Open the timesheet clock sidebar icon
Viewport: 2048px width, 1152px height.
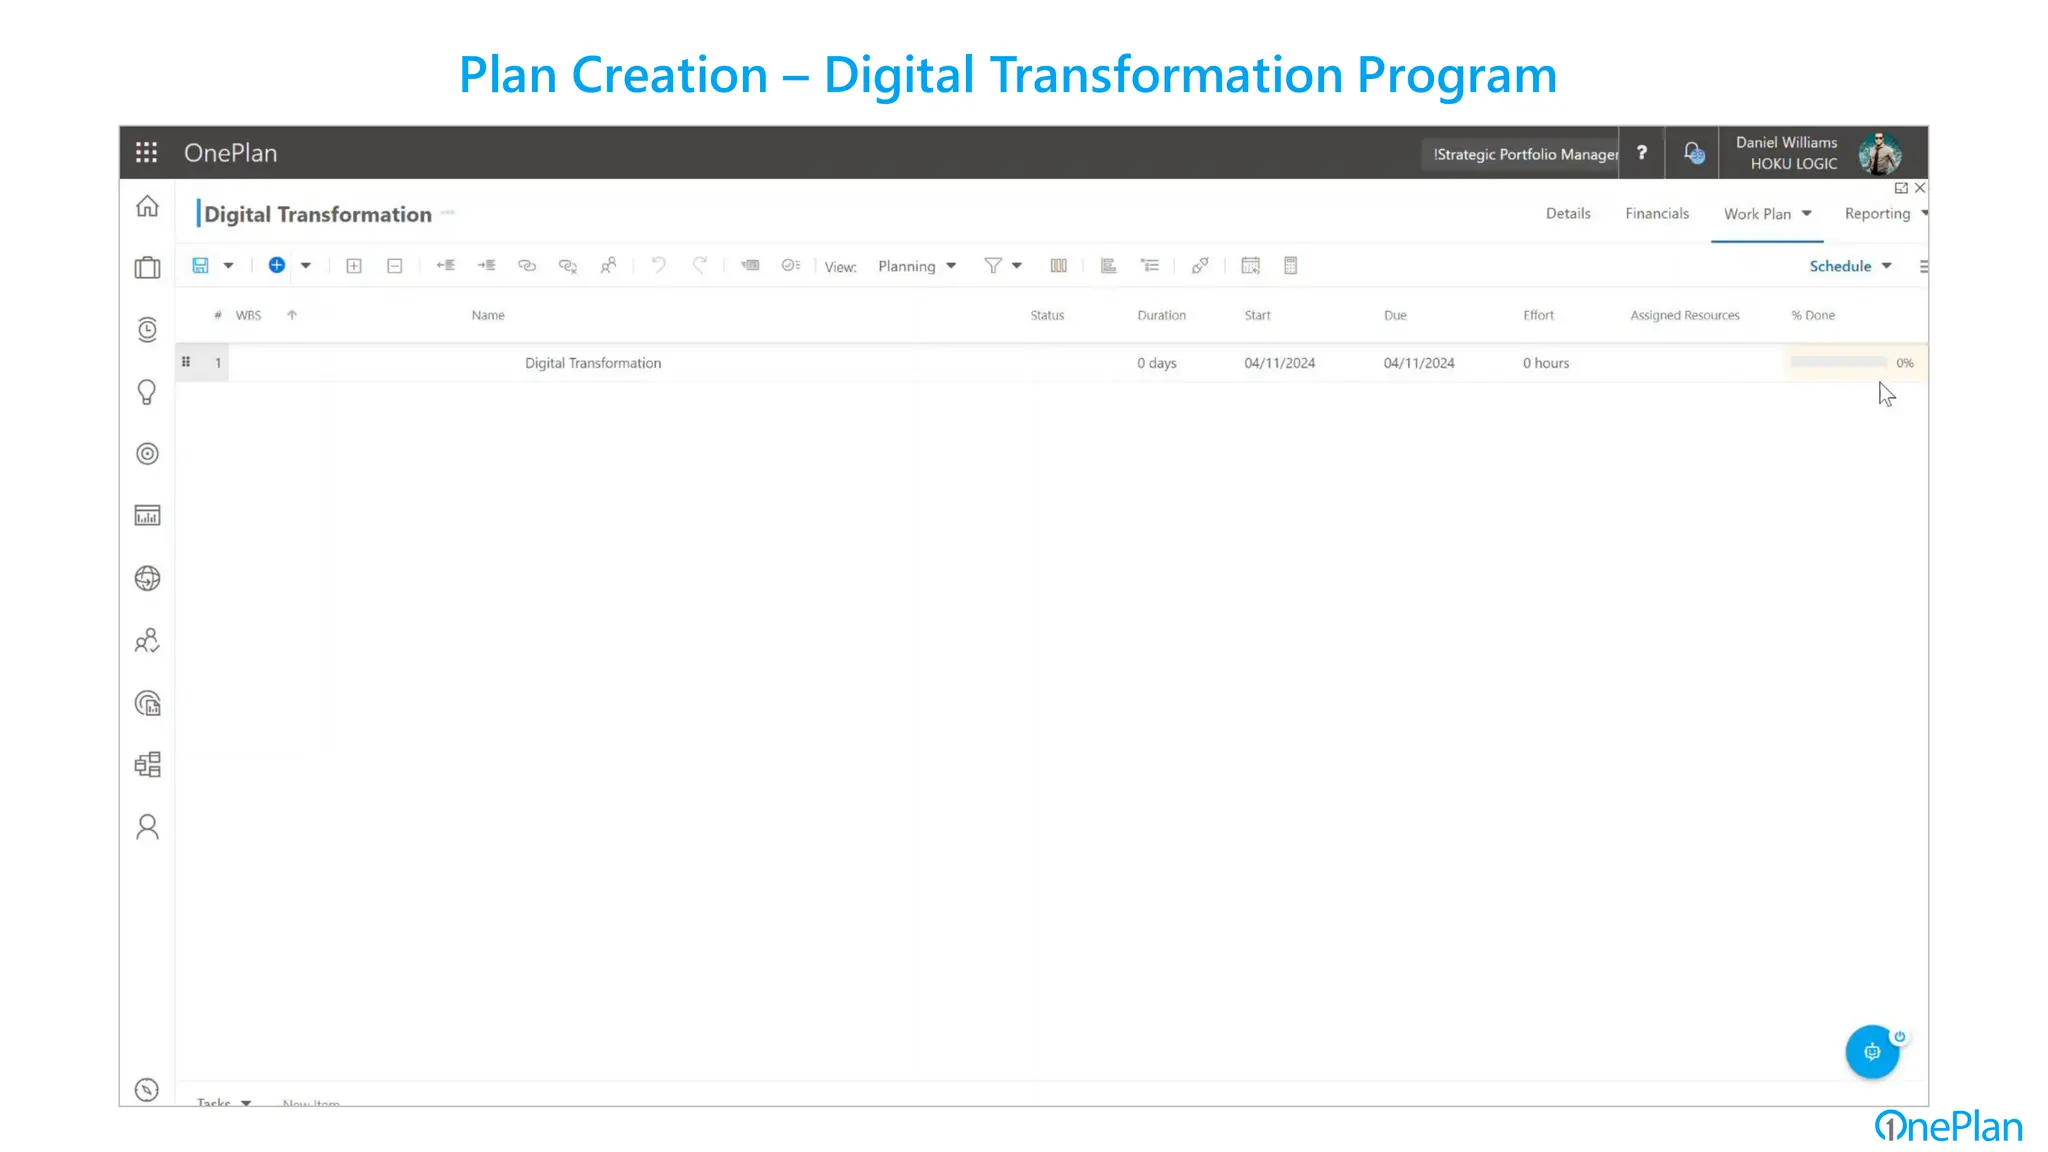[x=147, y=329]
